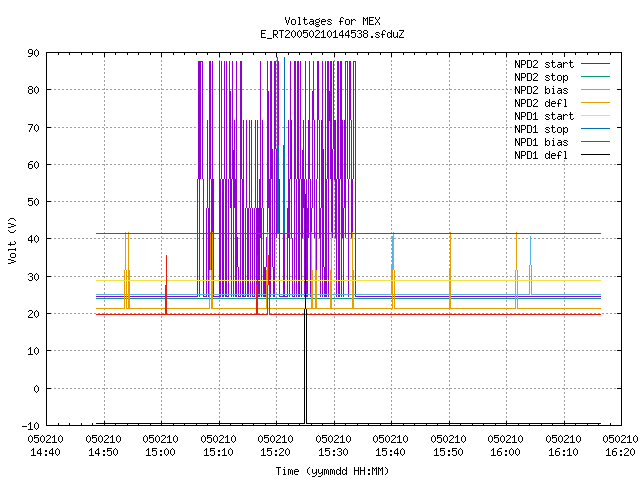This screenshot has height=480, width=640.
Task: Click the 0 y-axis tick label
Action: (37, 389)
